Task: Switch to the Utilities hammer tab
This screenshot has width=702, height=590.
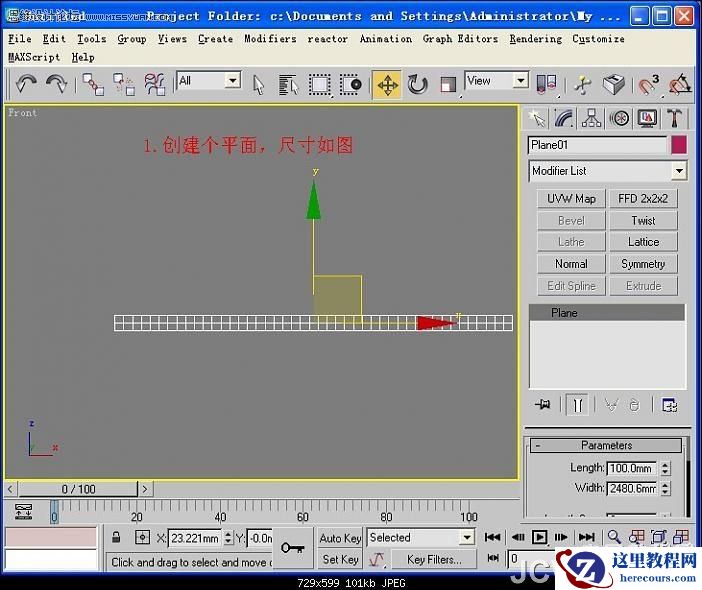Action: 674,118
